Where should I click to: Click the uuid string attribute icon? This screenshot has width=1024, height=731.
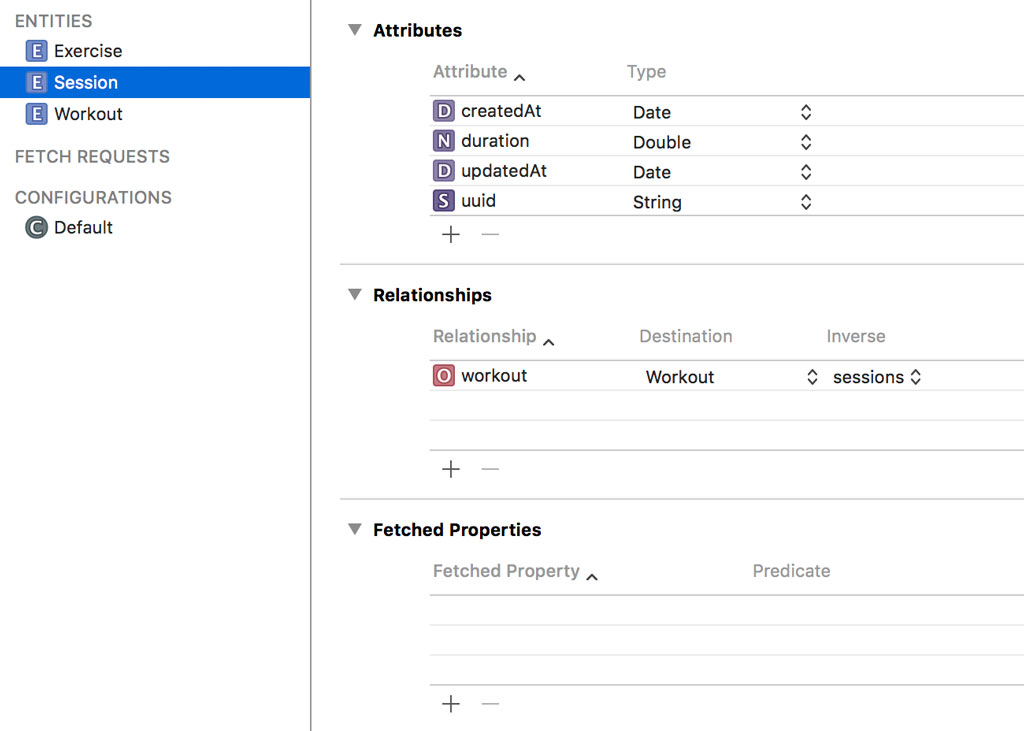click(x=443, y=201)
